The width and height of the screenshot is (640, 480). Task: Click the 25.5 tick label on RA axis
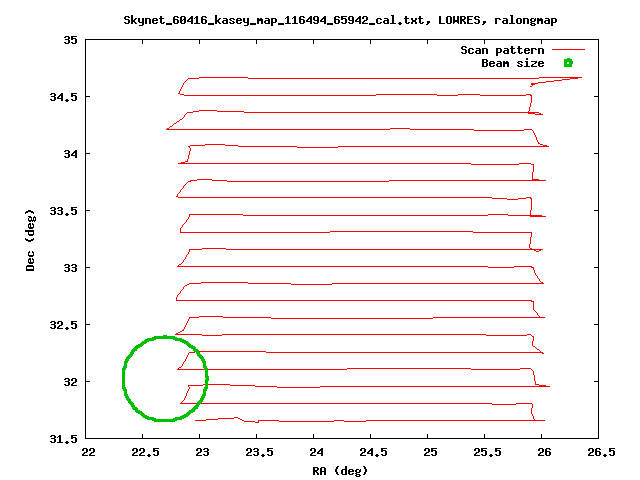point(486,453)
